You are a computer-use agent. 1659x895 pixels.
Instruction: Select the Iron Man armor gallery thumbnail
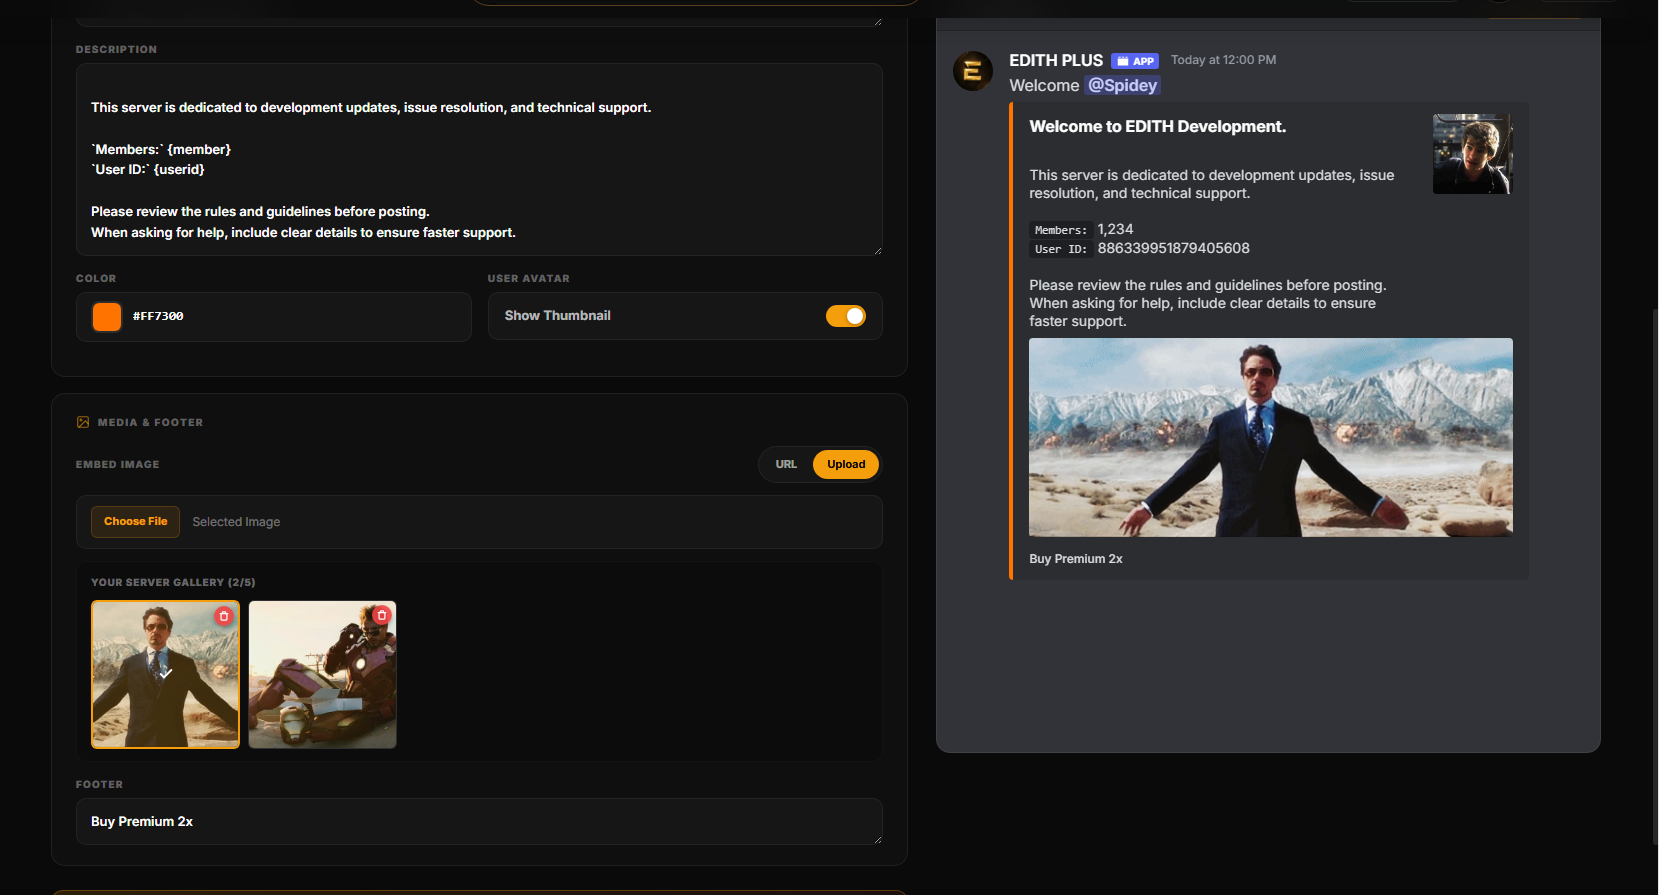point(322,675)
